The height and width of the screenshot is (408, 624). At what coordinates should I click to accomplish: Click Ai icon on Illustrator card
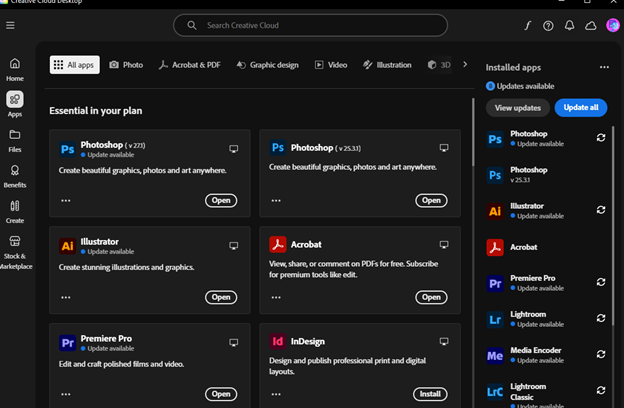67,246
